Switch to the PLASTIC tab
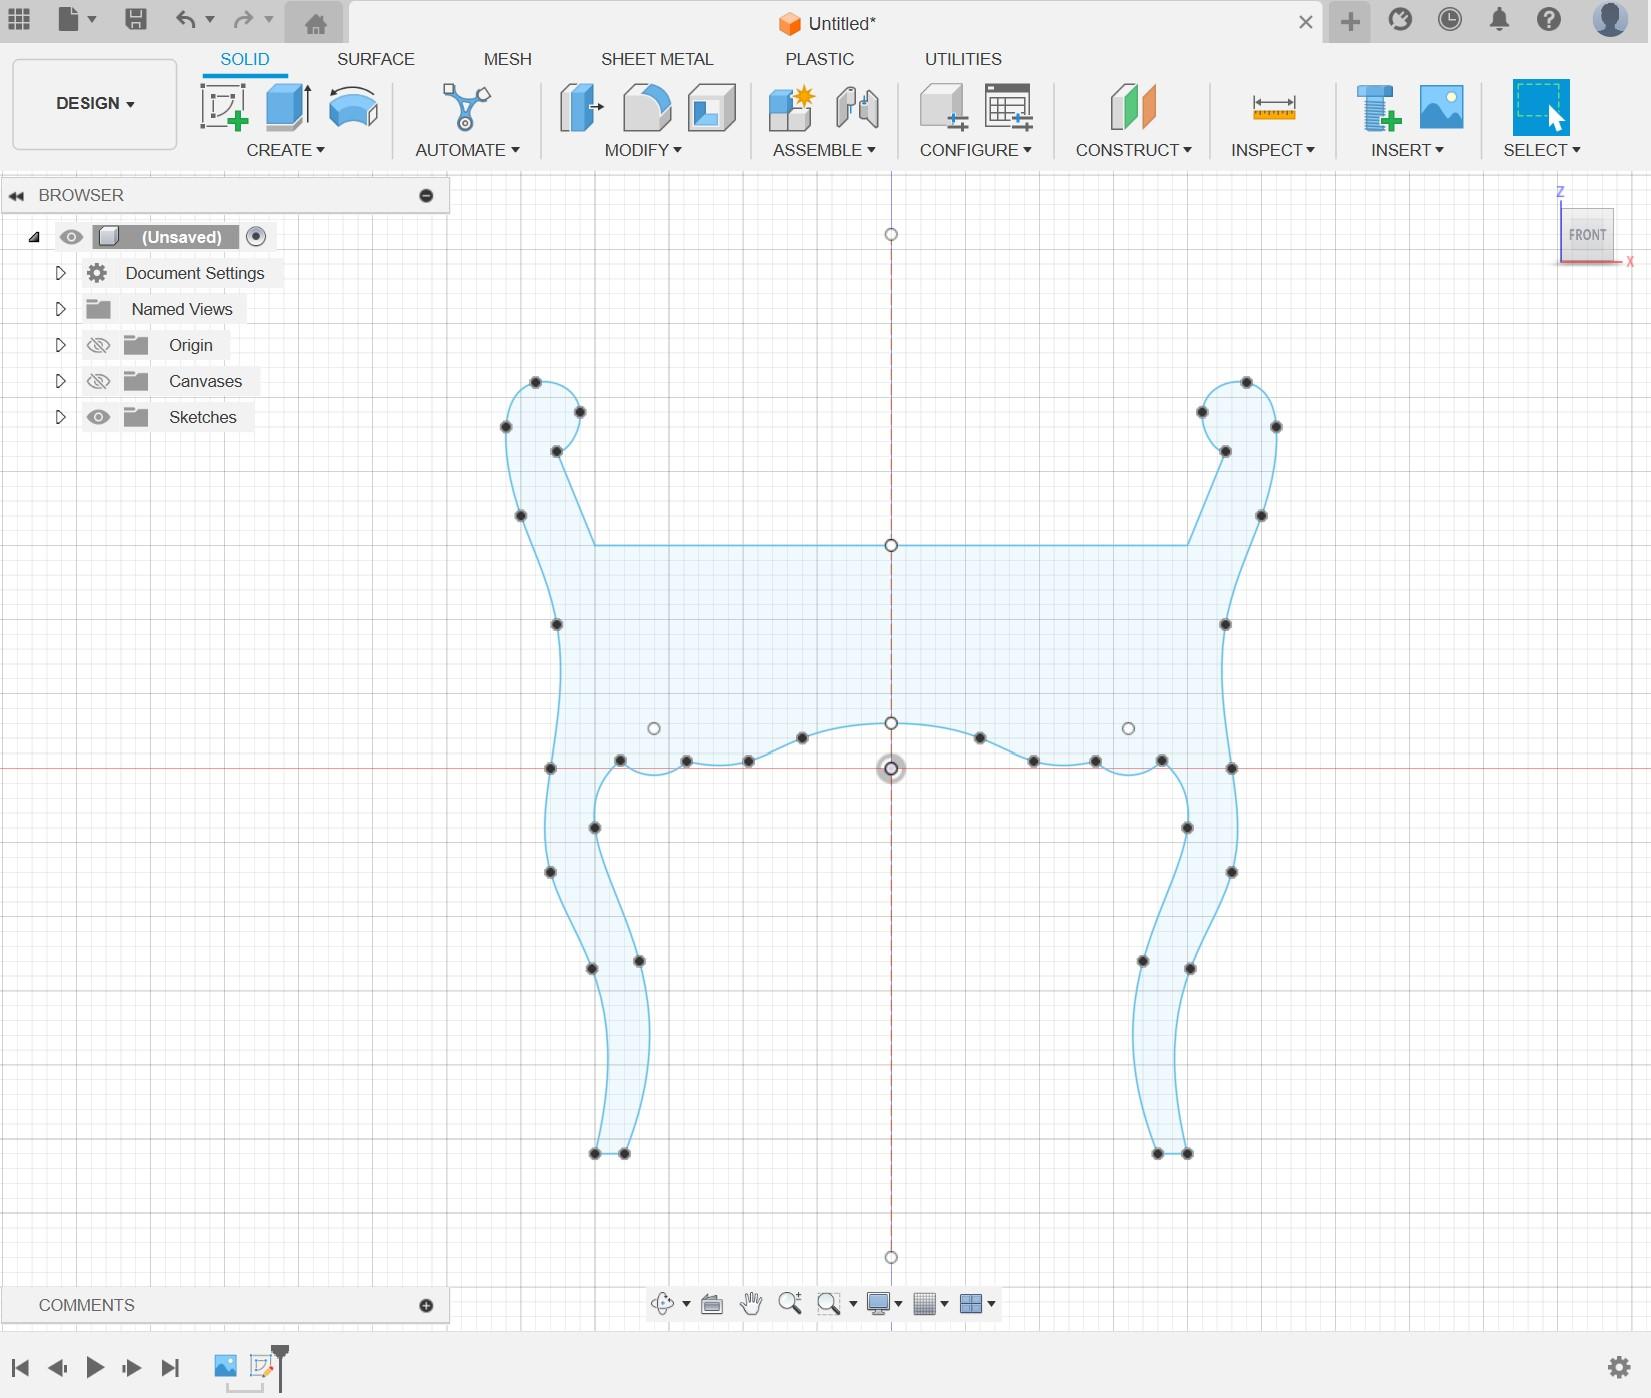 820,59
